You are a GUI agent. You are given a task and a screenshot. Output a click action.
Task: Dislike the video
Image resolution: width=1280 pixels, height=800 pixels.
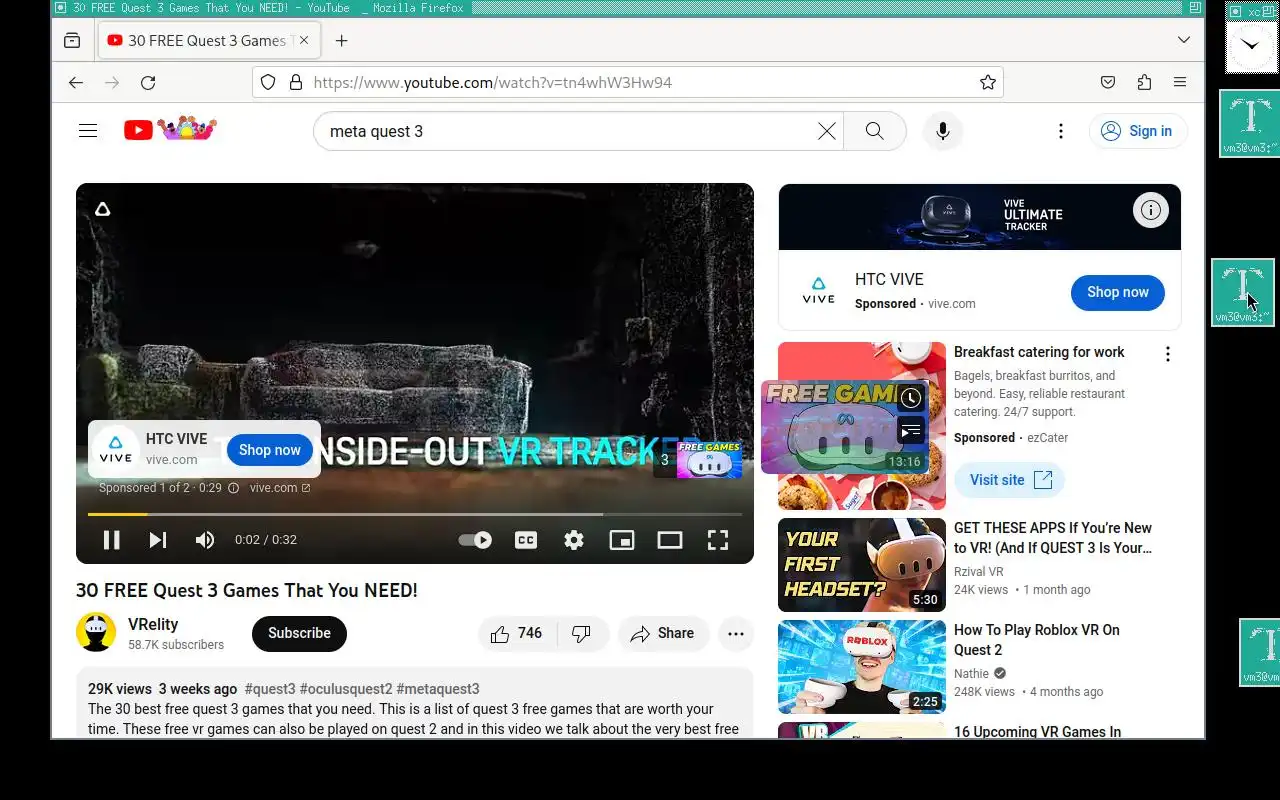(581, 633)
